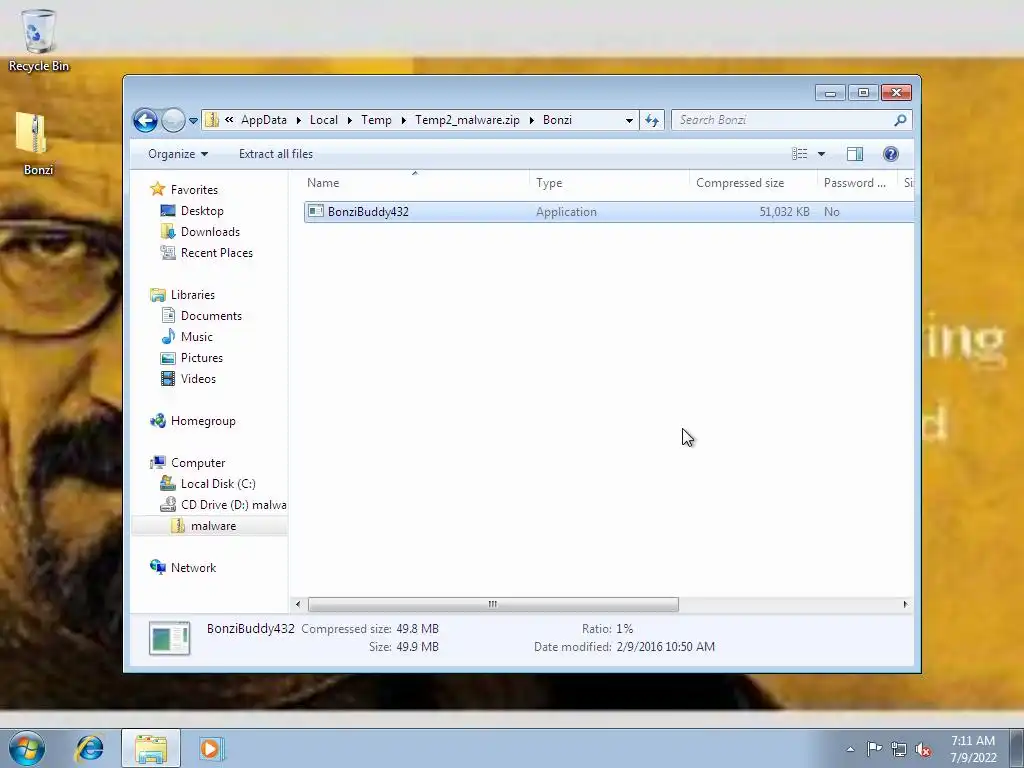Screen dimensions: 1024x768
Task: Select the malware zip folder in tree
Action: [213, 526]
